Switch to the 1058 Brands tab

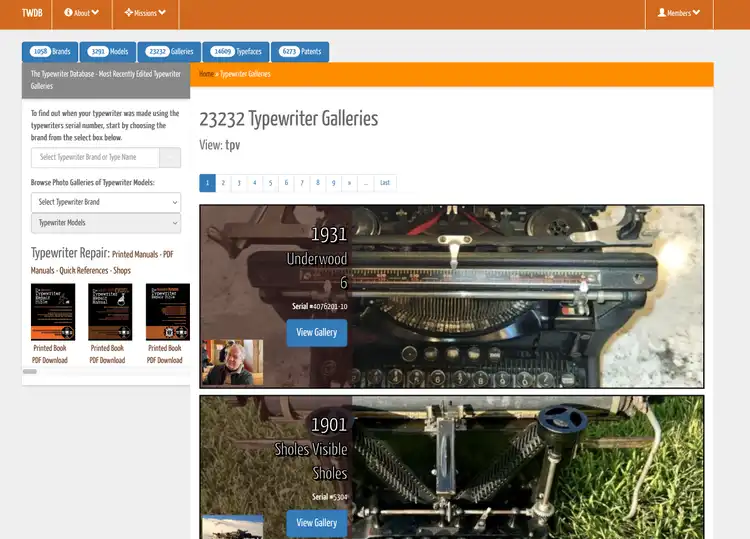(x=50, y=52)
